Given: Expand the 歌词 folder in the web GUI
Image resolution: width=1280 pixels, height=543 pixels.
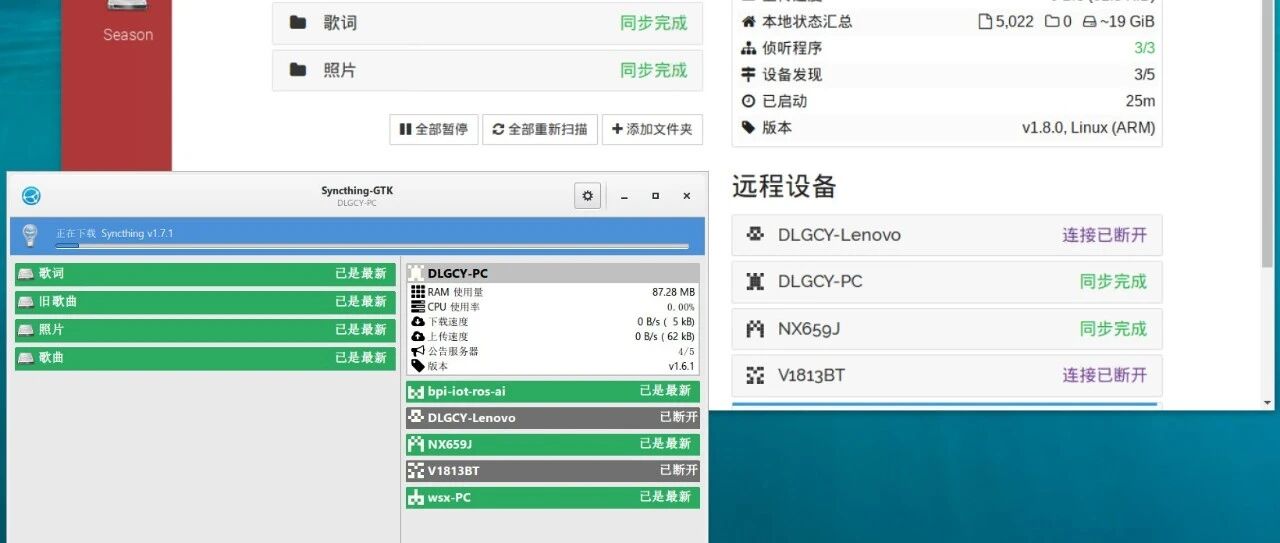Looking at the screenshot, I should tap(487, 23).
